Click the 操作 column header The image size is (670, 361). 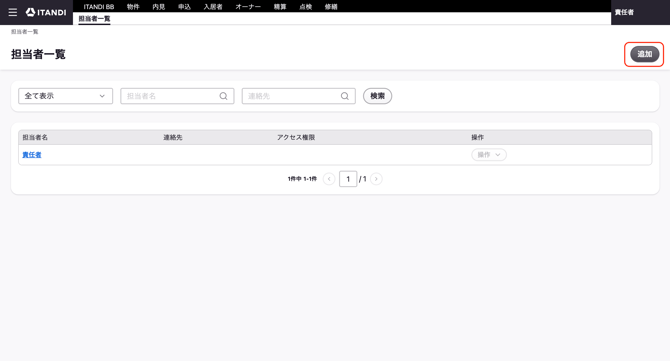click(478, 138)
